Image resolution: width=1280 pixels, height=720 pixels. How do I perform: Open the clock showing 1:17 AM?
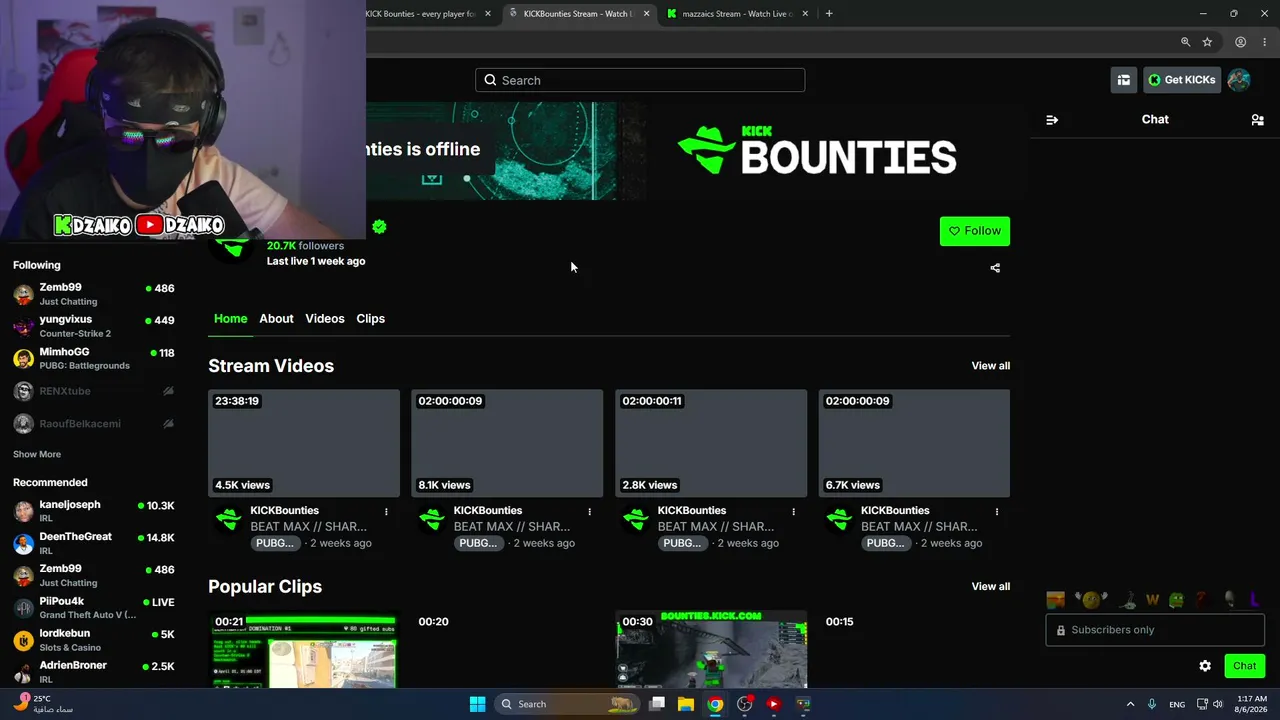pos(1251,704)
